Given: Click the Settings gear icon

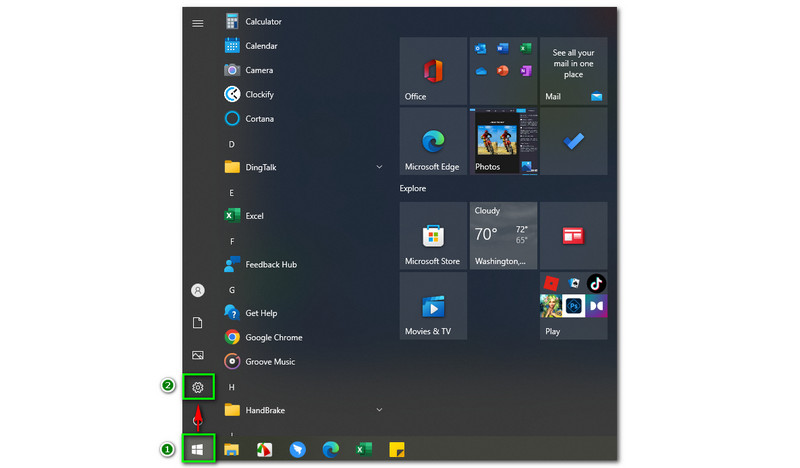Looking at the screenshot, I should coord(198,387).
